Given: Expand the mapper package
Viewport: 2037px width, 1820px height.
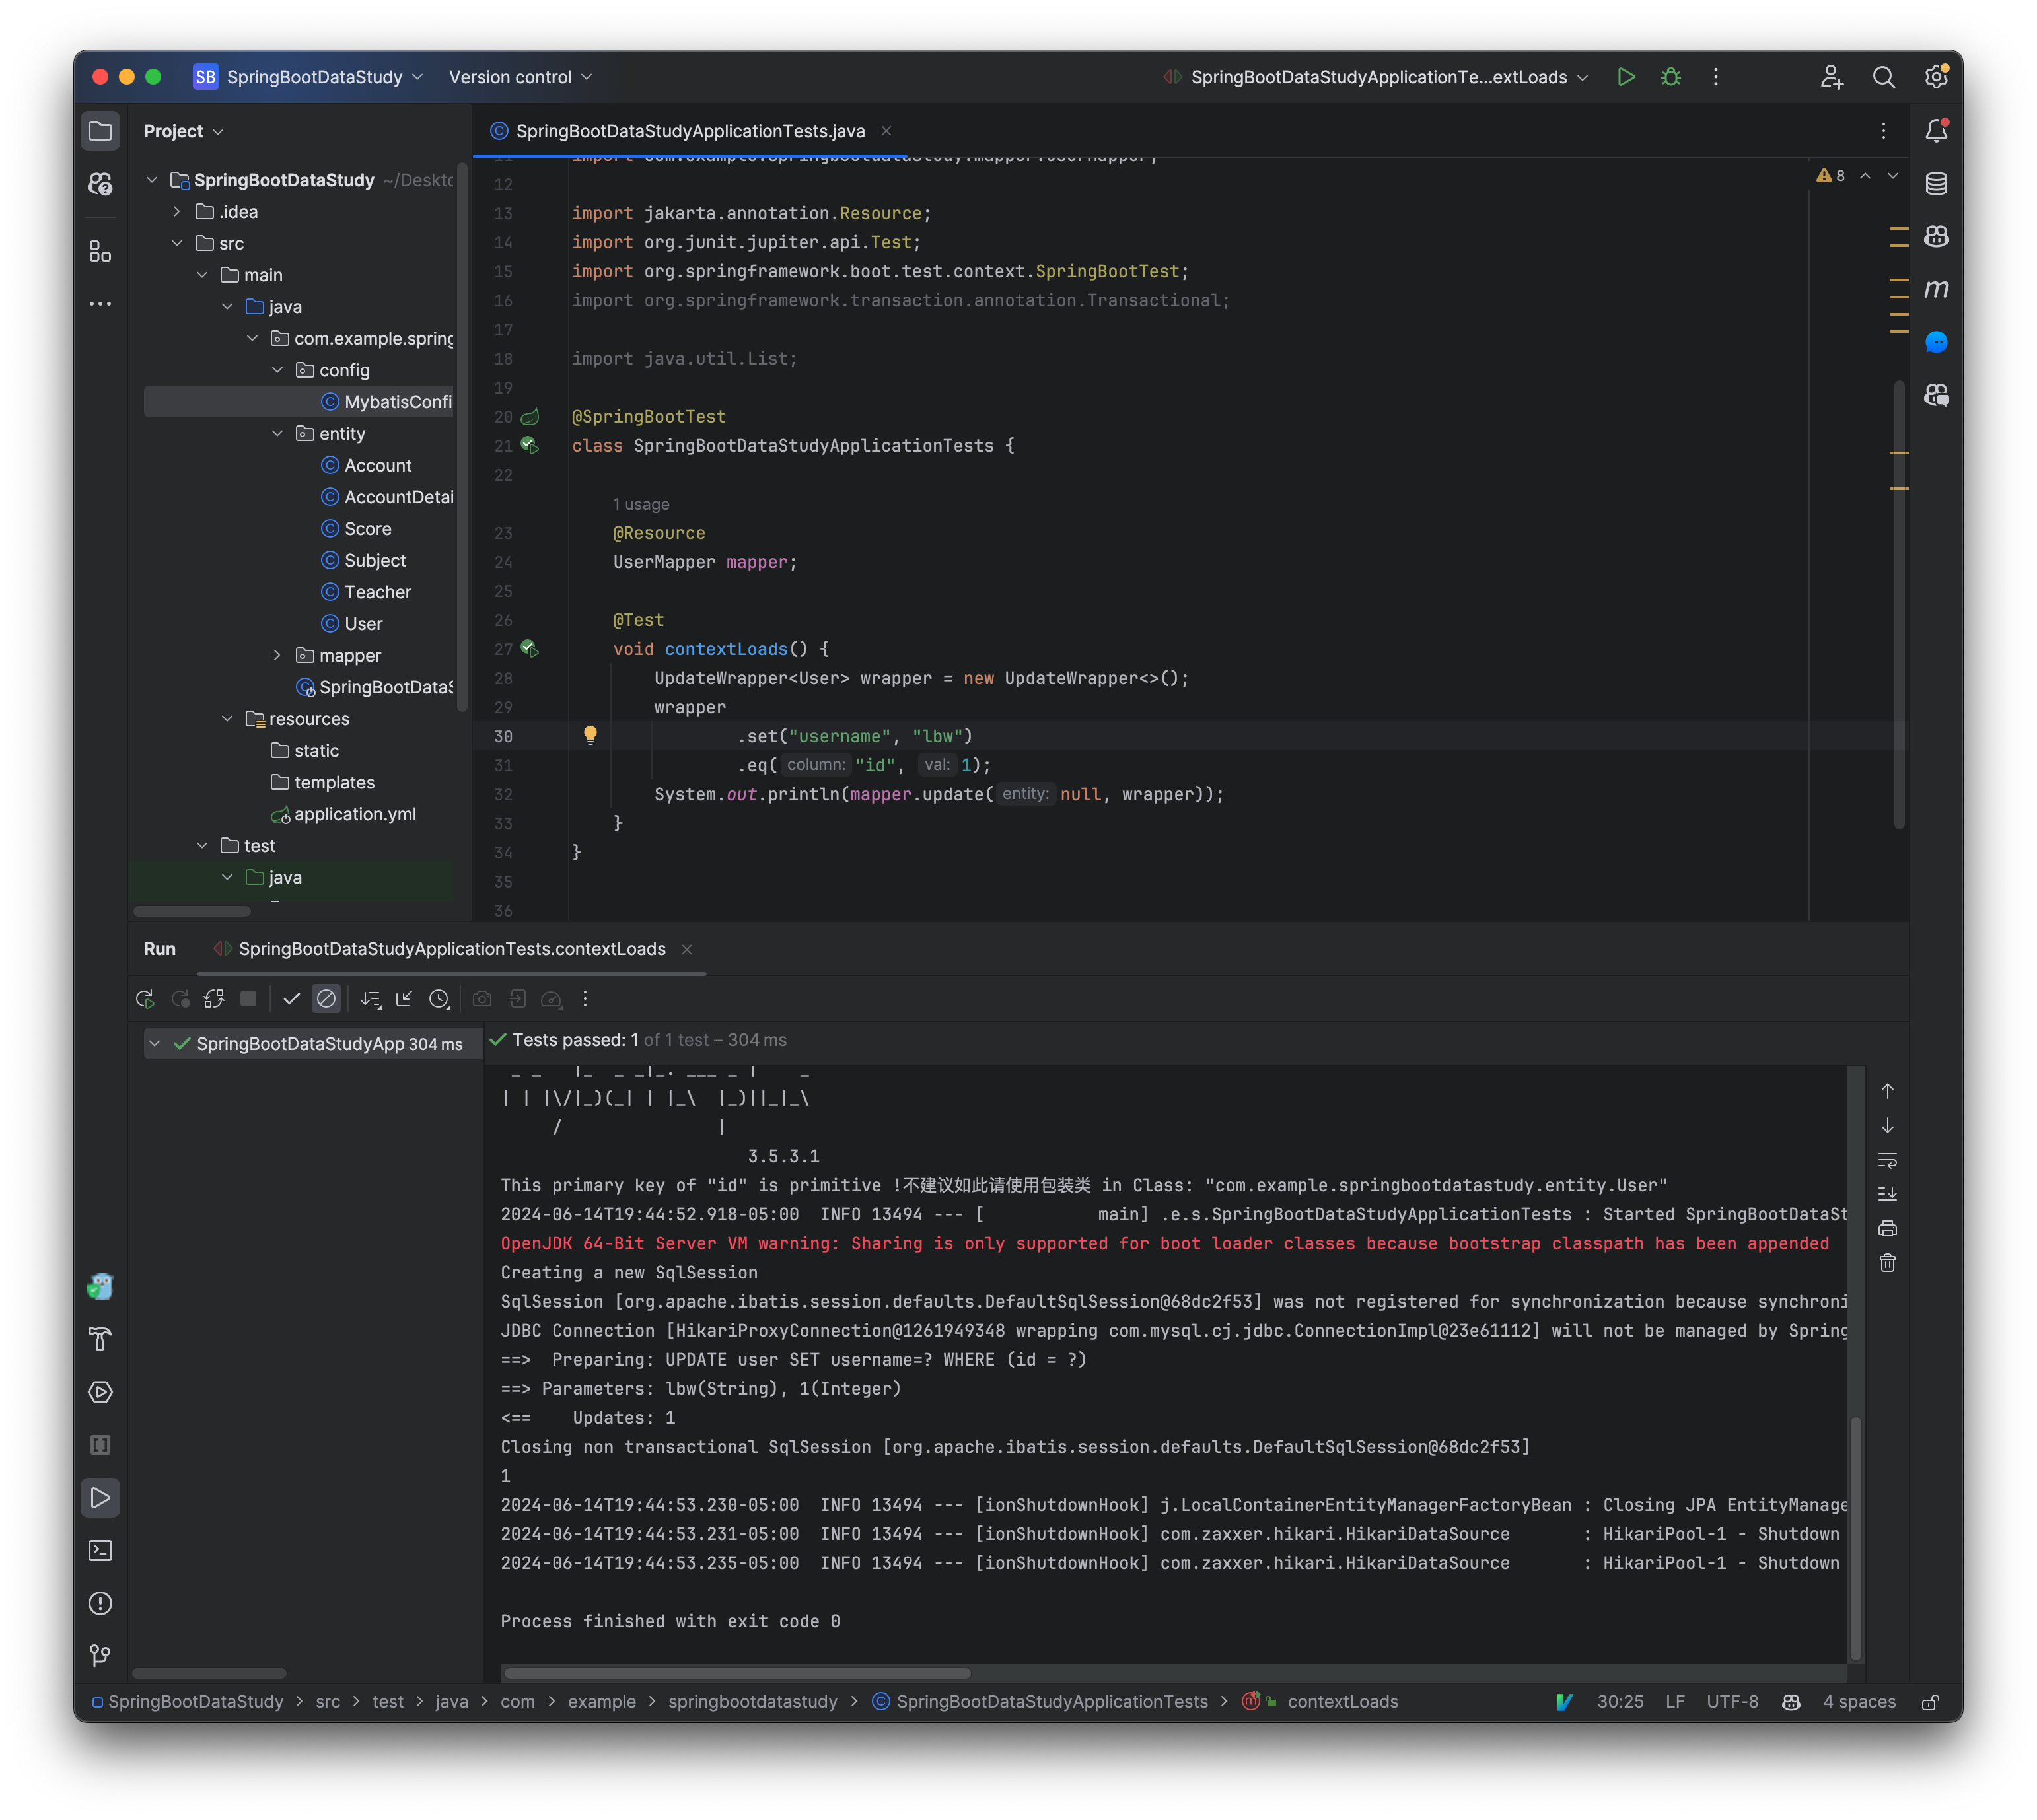Looking at the screenshot, I should [277, 656].
